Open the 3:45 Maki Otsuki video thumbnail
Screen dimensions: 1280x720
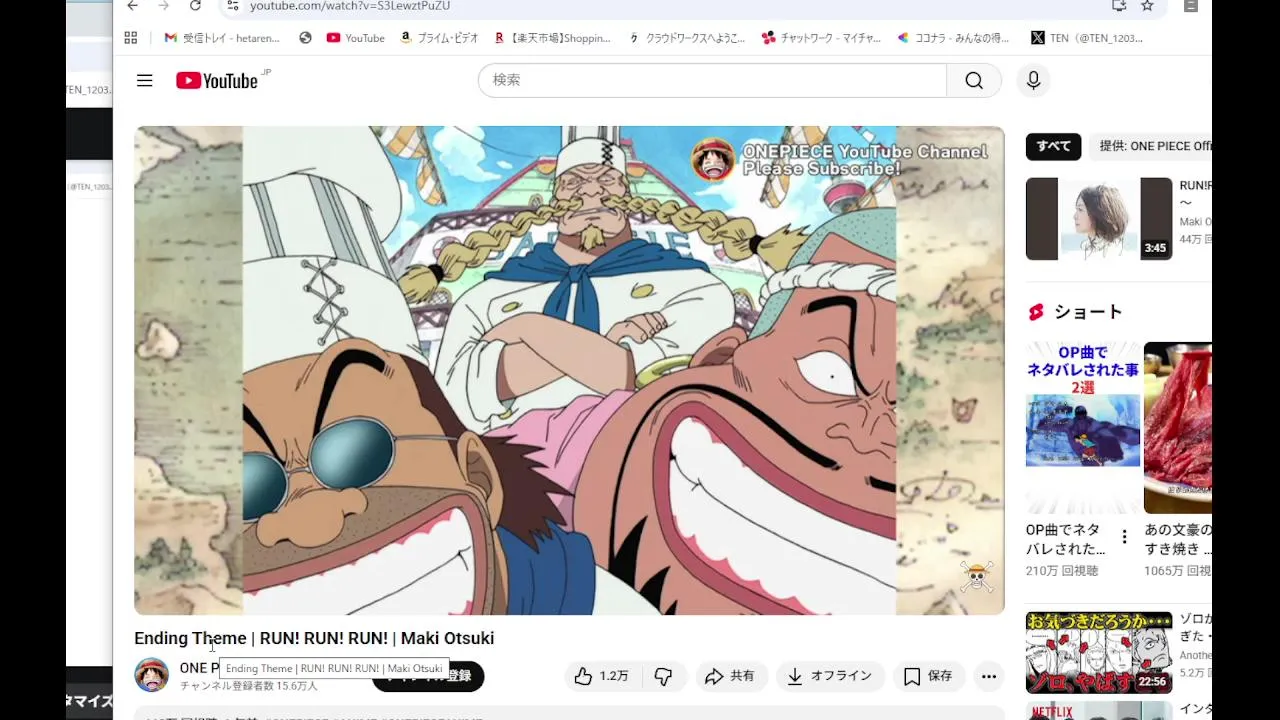coord(1099,219)
